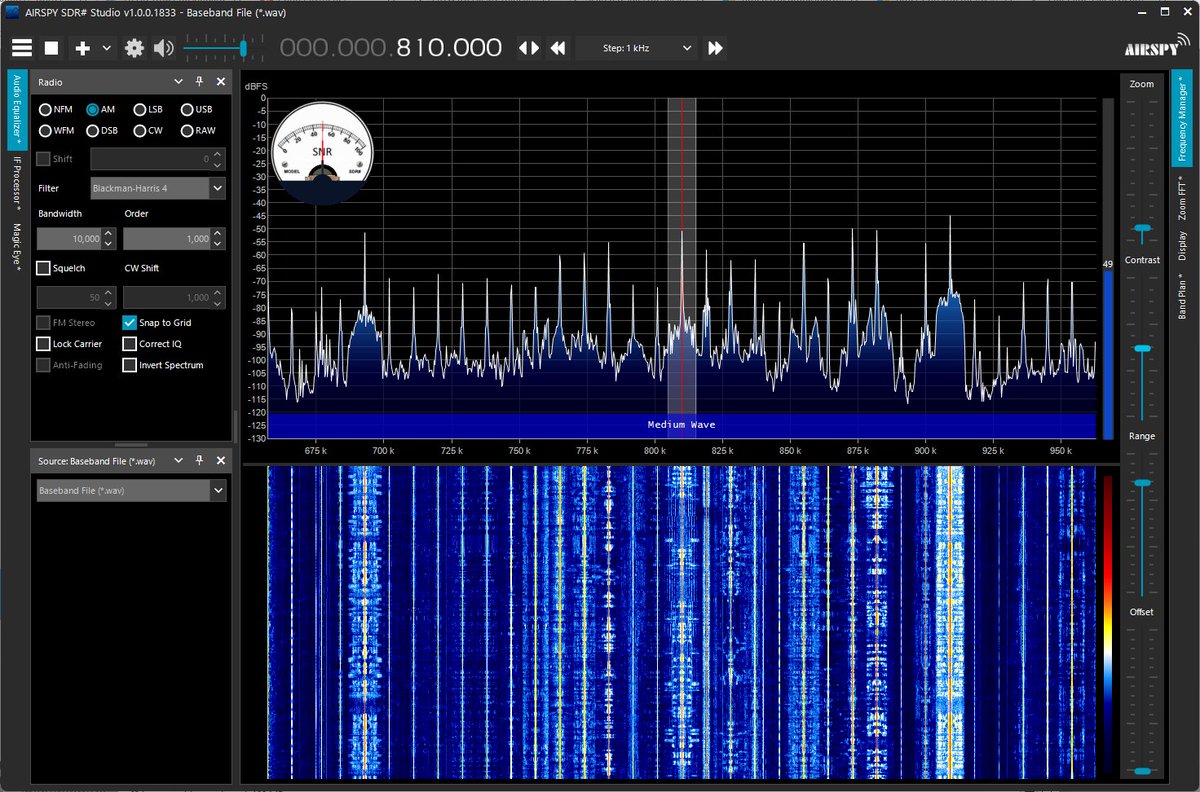1200x792 pixels.
Task: Open the Audio Equalizer sidebar panel
Action: [14, 105]
